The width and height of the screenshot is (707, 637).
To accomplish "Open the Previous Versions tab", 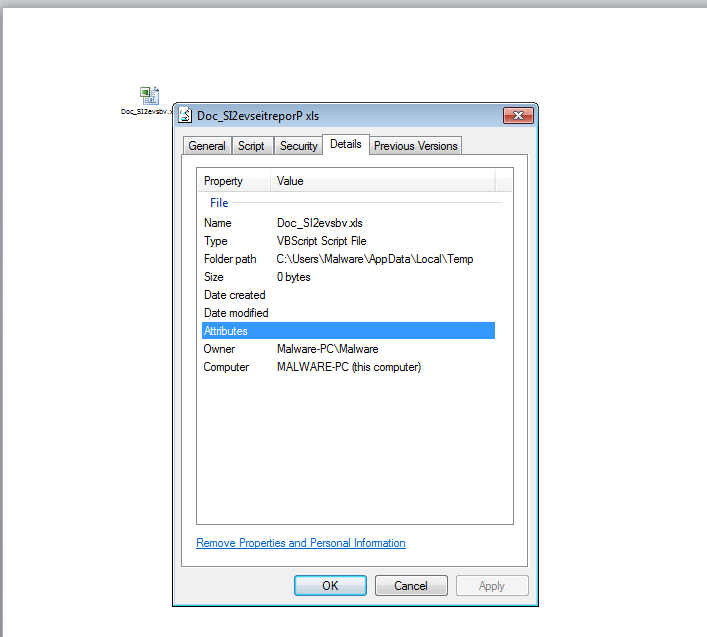I will coord(415,146).
